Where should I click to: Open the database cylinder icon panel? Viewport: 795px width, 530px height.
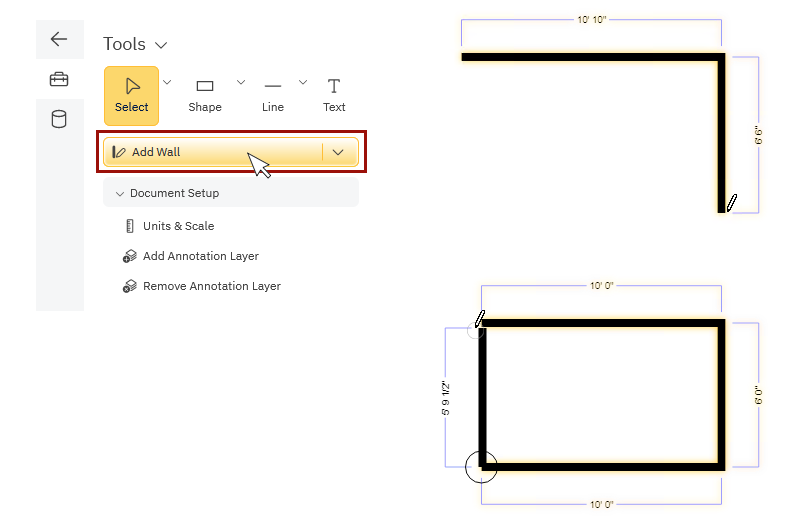coord(59,120)
